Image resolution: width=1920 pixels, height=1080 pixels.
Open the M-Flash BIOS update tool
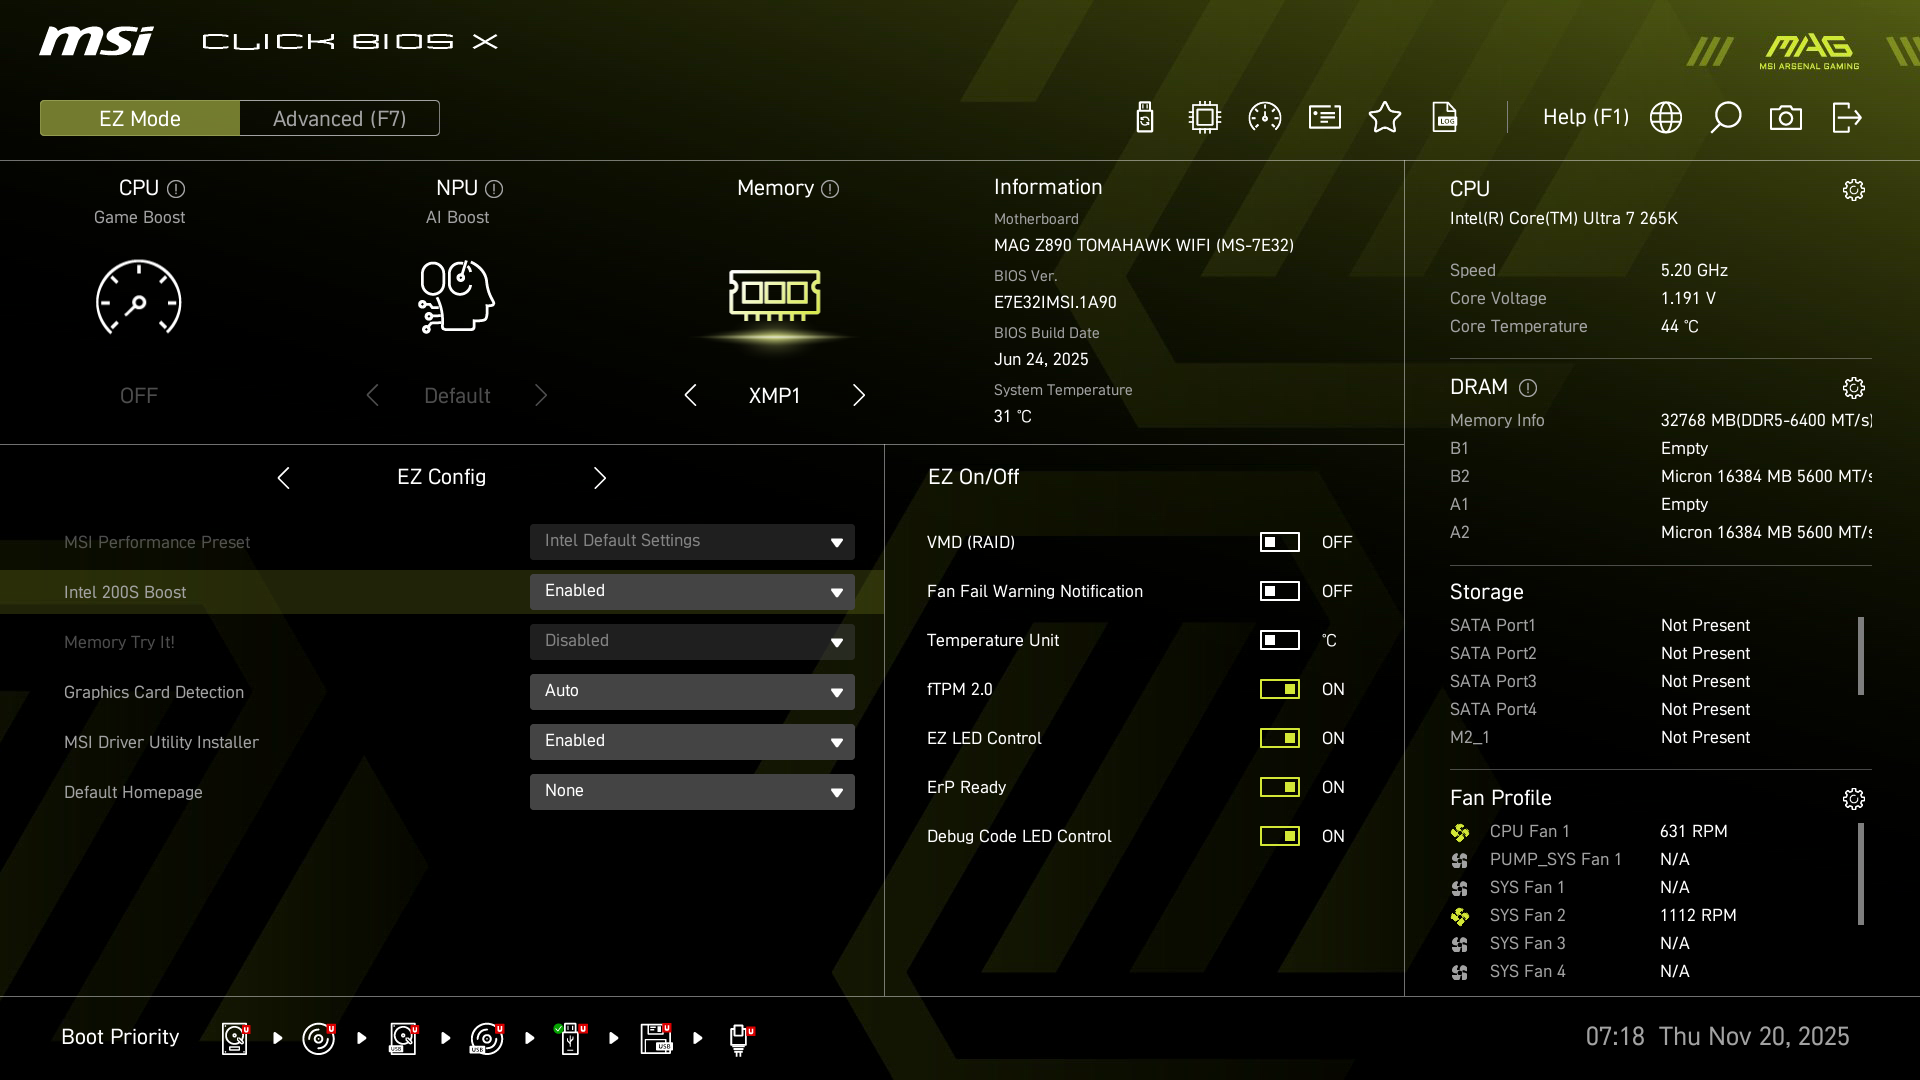[1144, 117]
